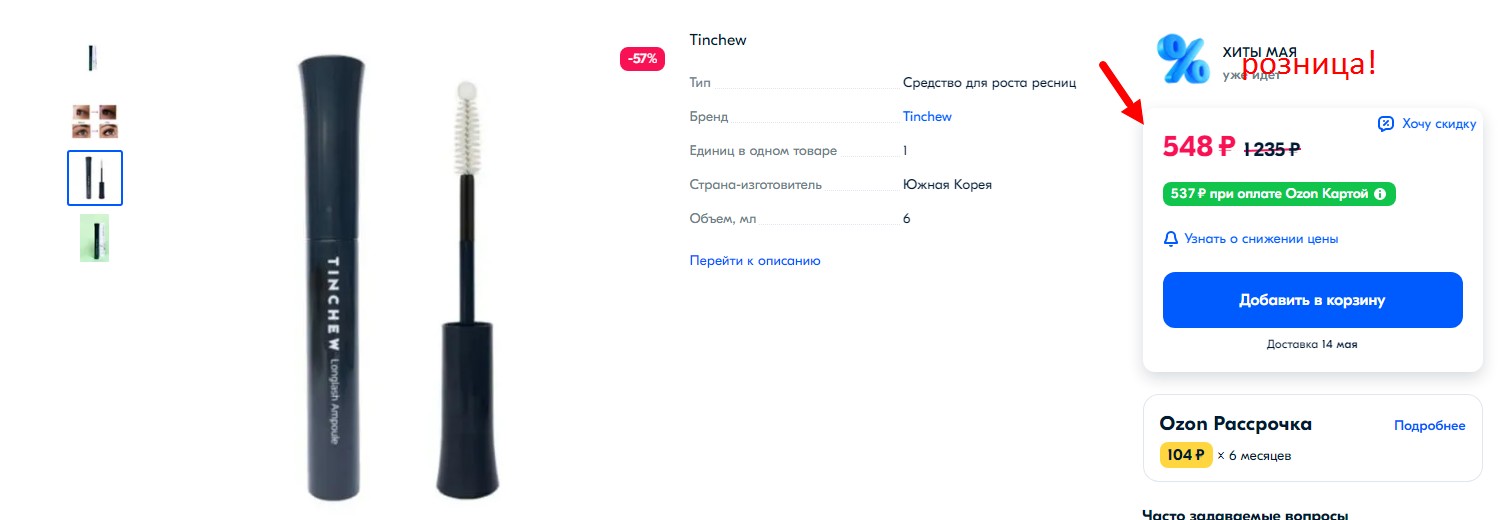The width and height of the screenshot is (1498, 520).
Task: Click the Ozon Рассрочка card heading
Action: click(x=1236, y=424)
